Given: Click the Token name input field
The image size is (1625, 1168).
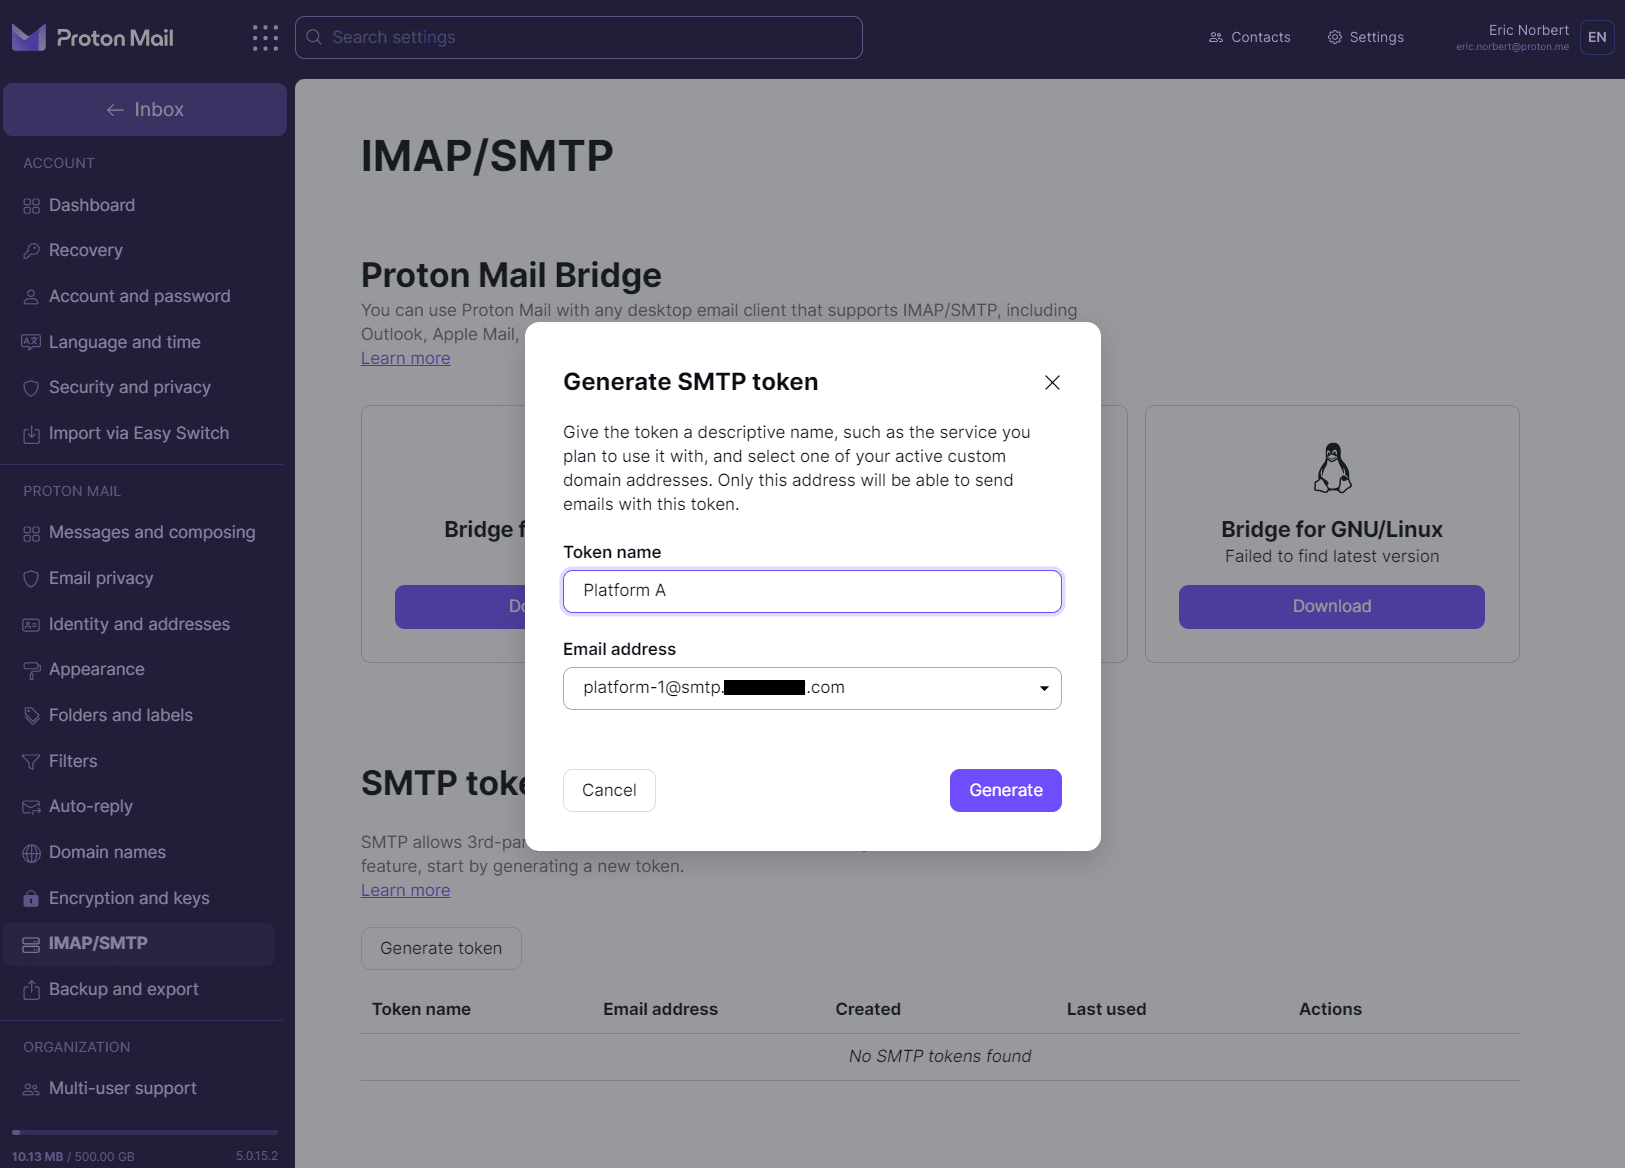Looking at the screenshot, I should pyautogui.click(x=812, y=591).
